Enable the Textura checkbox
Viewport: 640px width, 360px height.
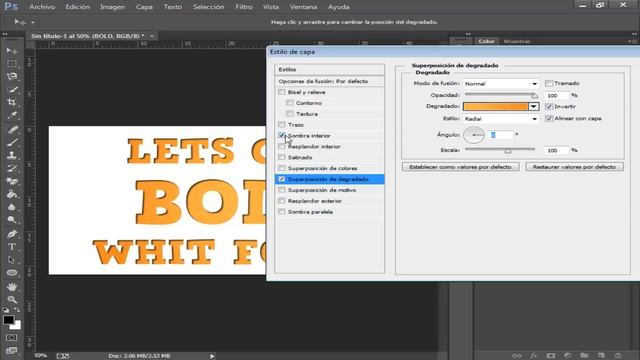click(x=290, y=114)
